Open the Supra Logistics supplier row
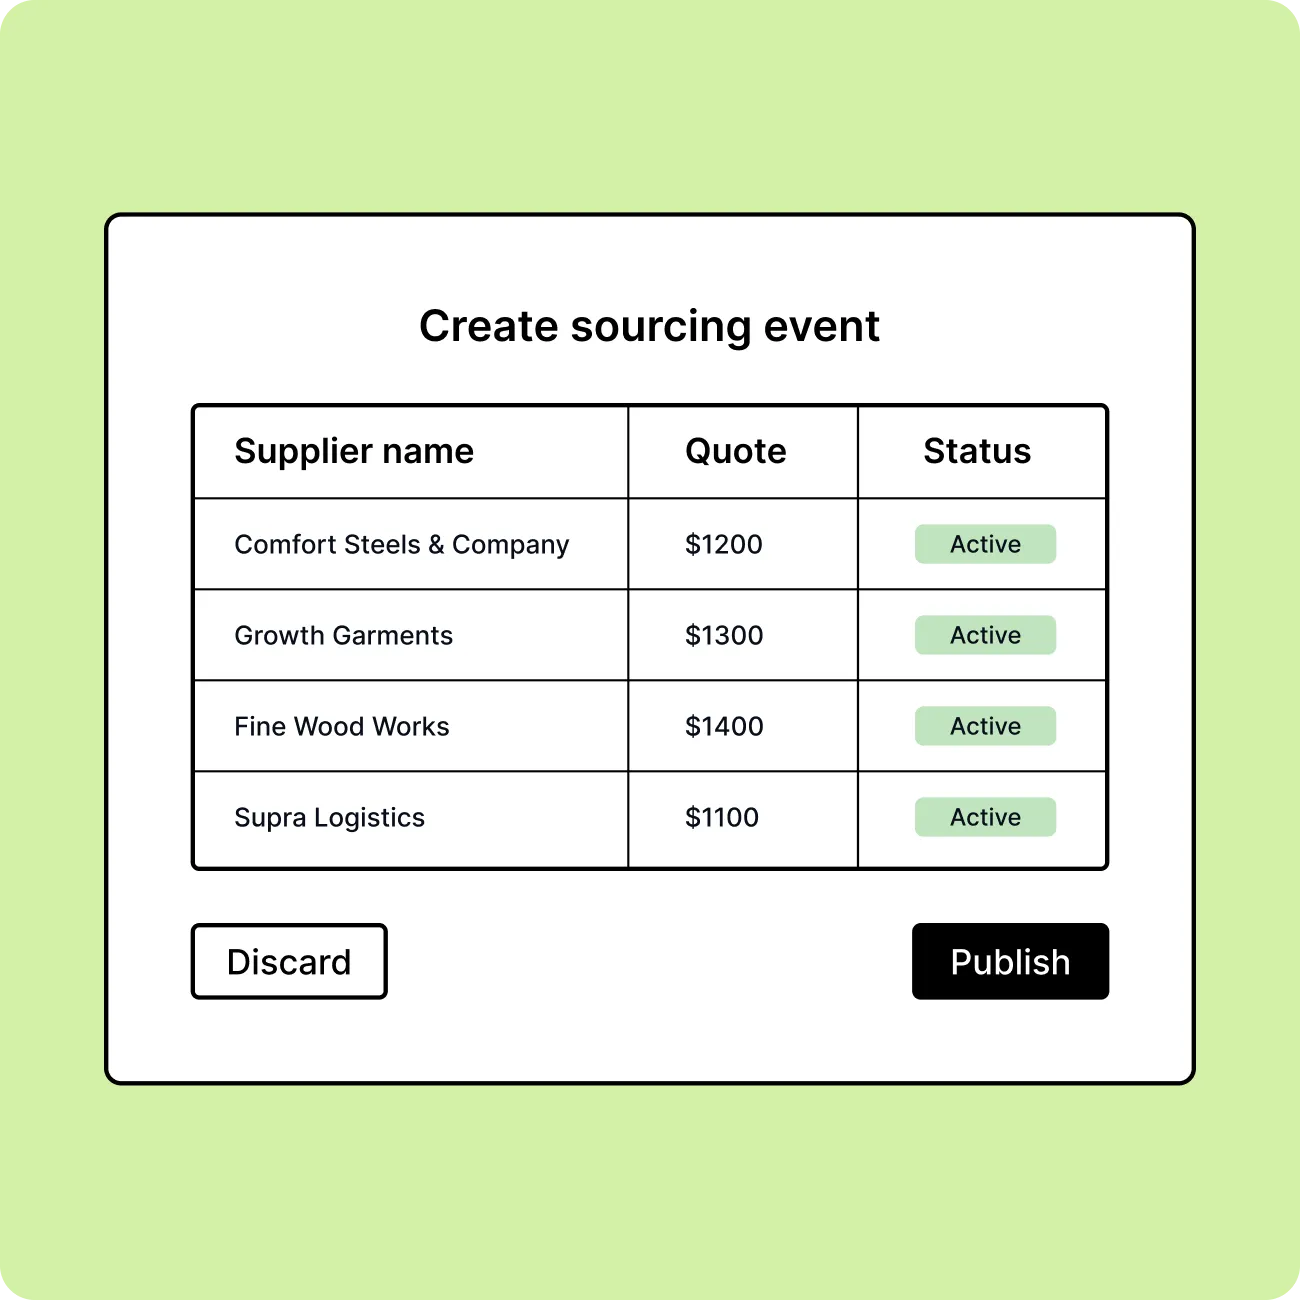 coord(650,818)
